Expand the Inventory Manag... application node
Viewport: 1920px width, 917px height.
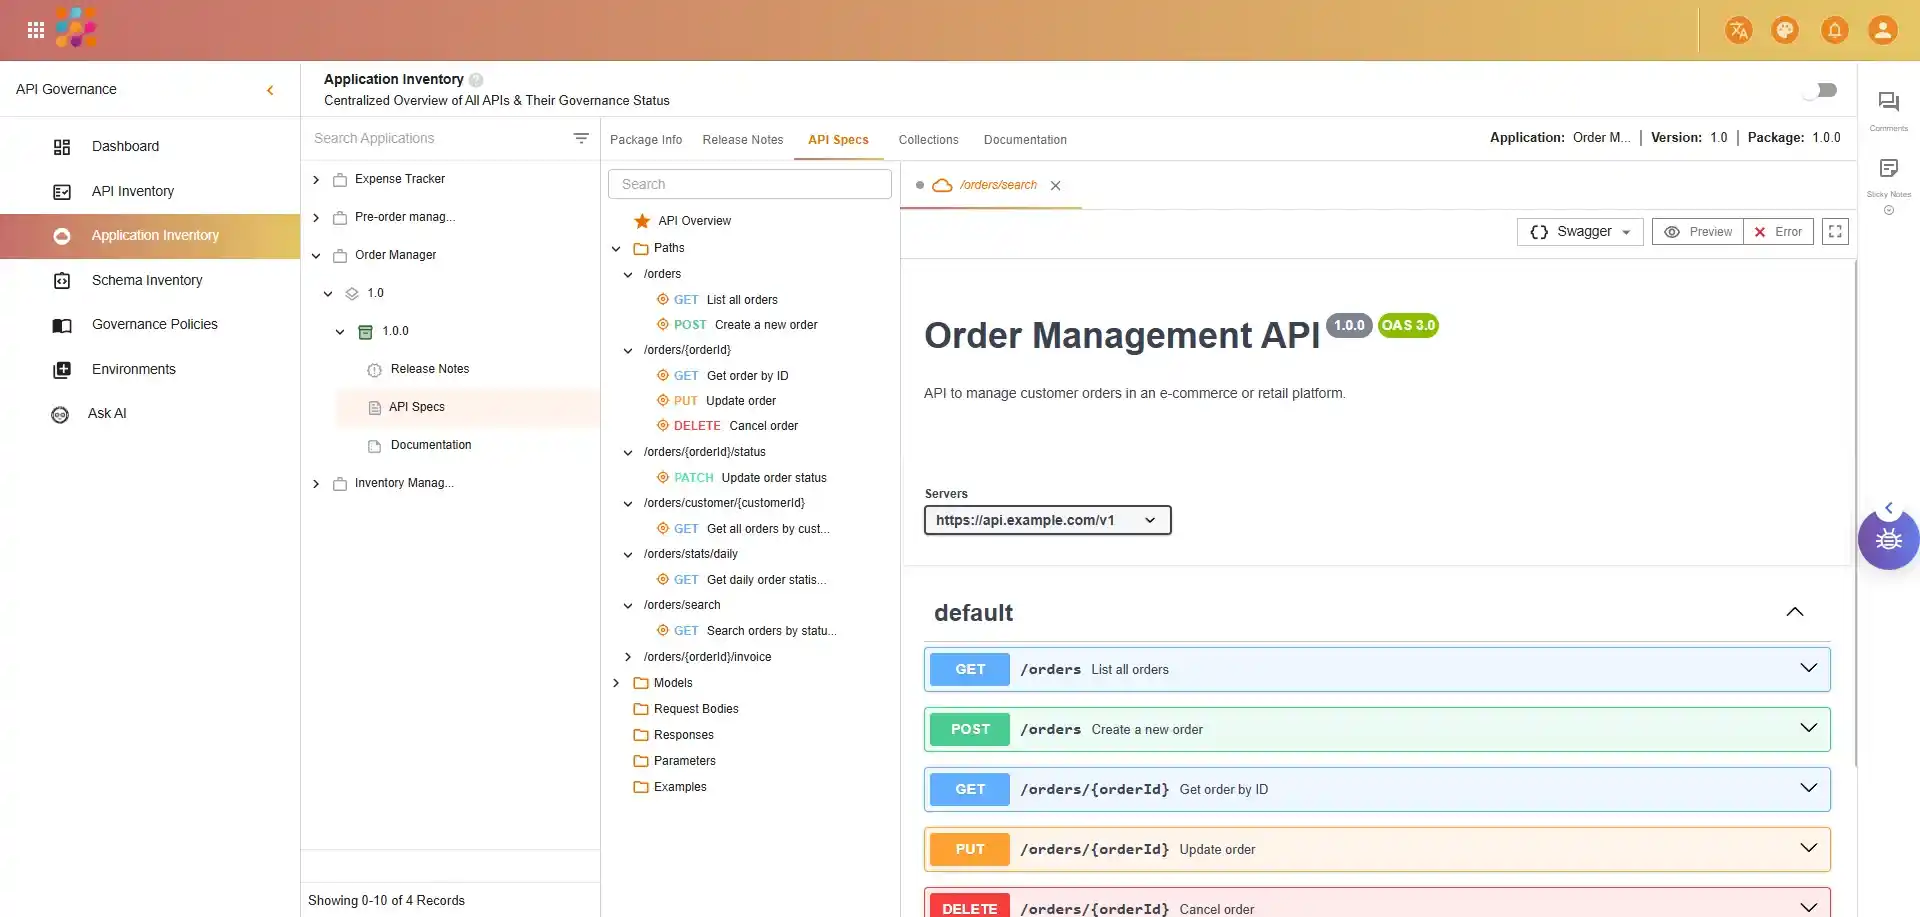pyautogui.click(x=316, y=484)
